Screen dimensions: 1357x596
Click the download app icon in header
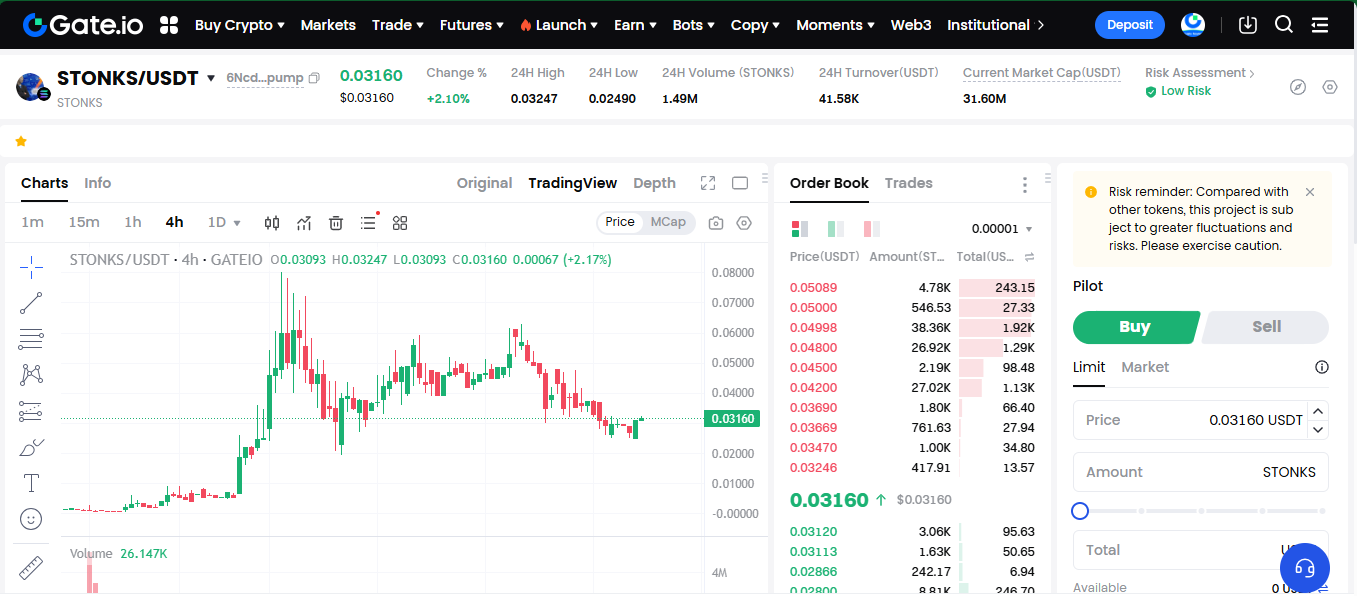point(1247,25)
